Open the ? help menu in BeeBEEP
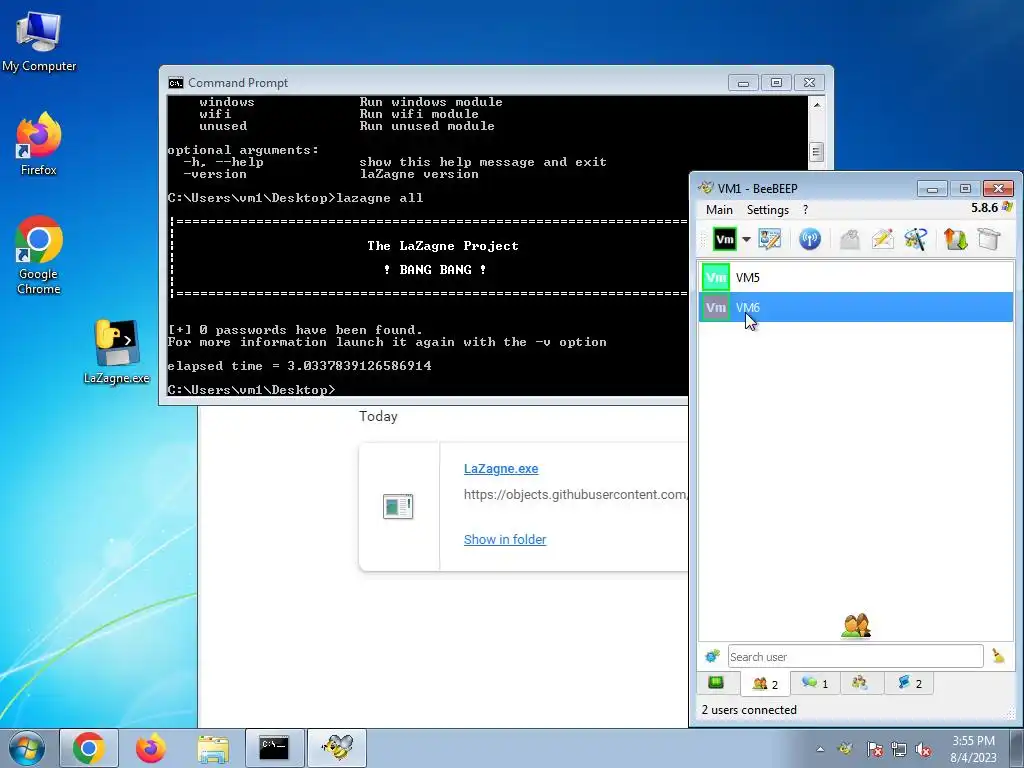This screenshot has height=768, width=1024. coord(805,210)
